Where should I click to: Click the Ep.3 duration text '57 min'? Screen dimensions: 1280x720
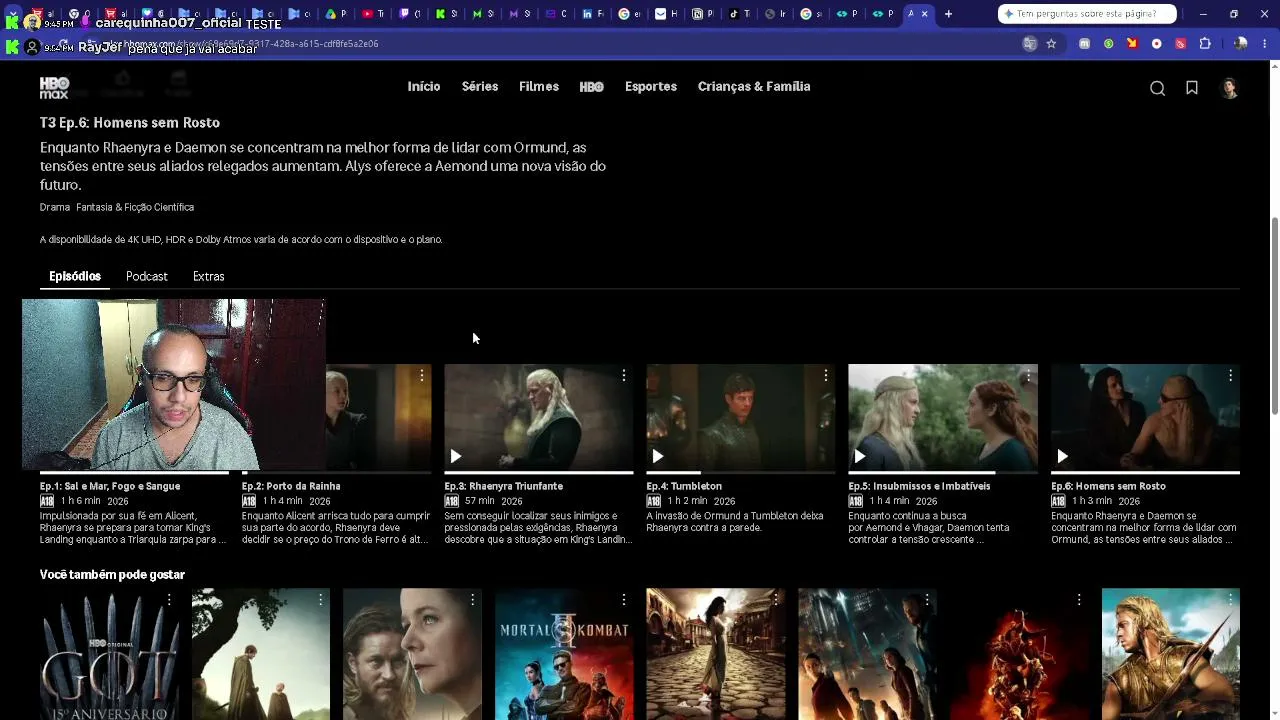point(480,501)
